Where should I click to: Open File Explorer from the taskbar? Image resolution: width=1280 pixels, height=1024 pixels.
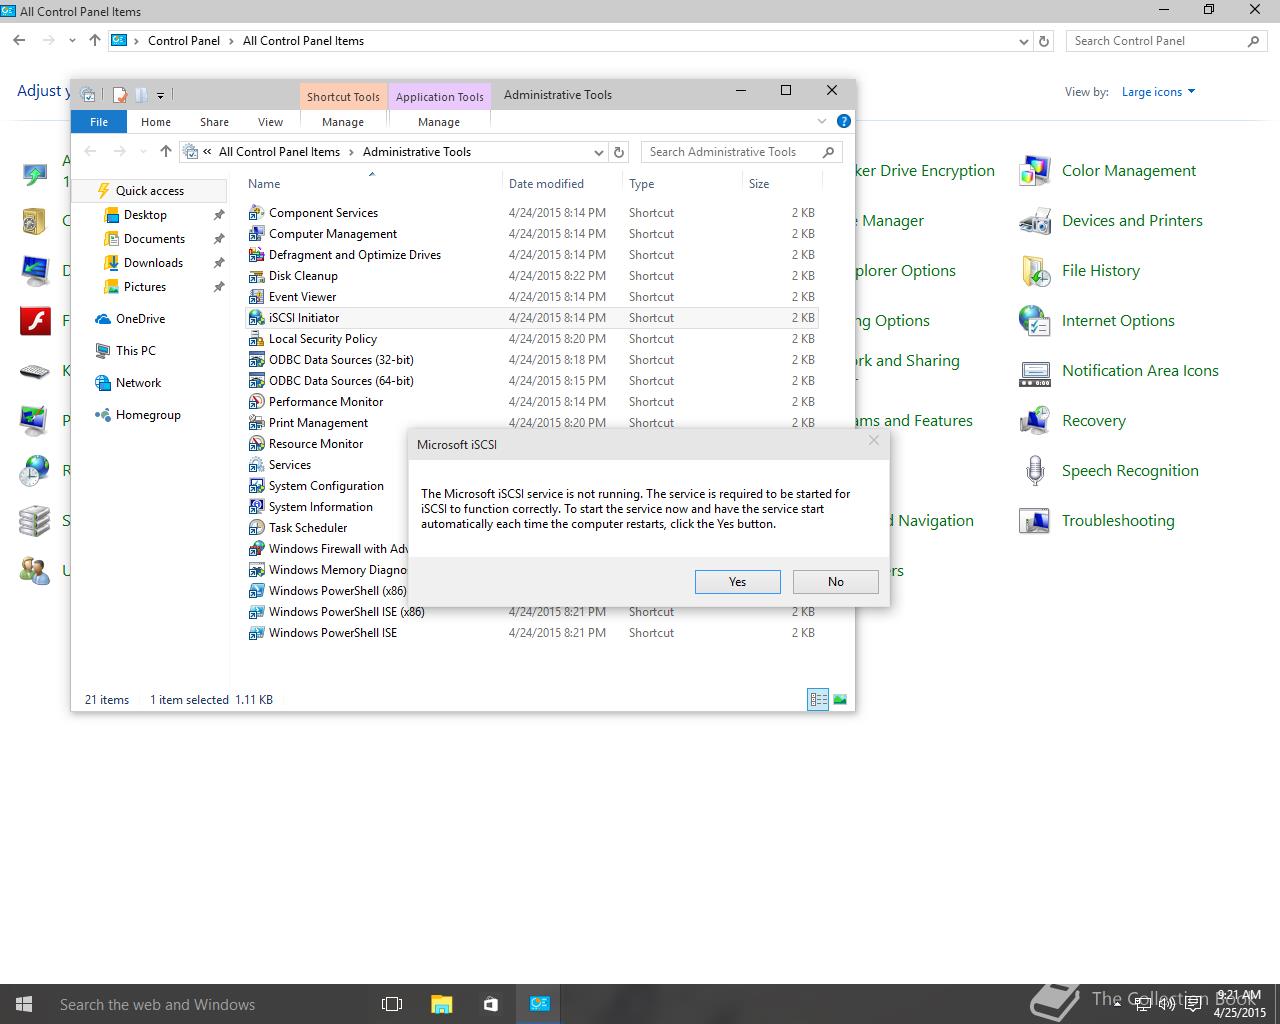[441, 1004]
